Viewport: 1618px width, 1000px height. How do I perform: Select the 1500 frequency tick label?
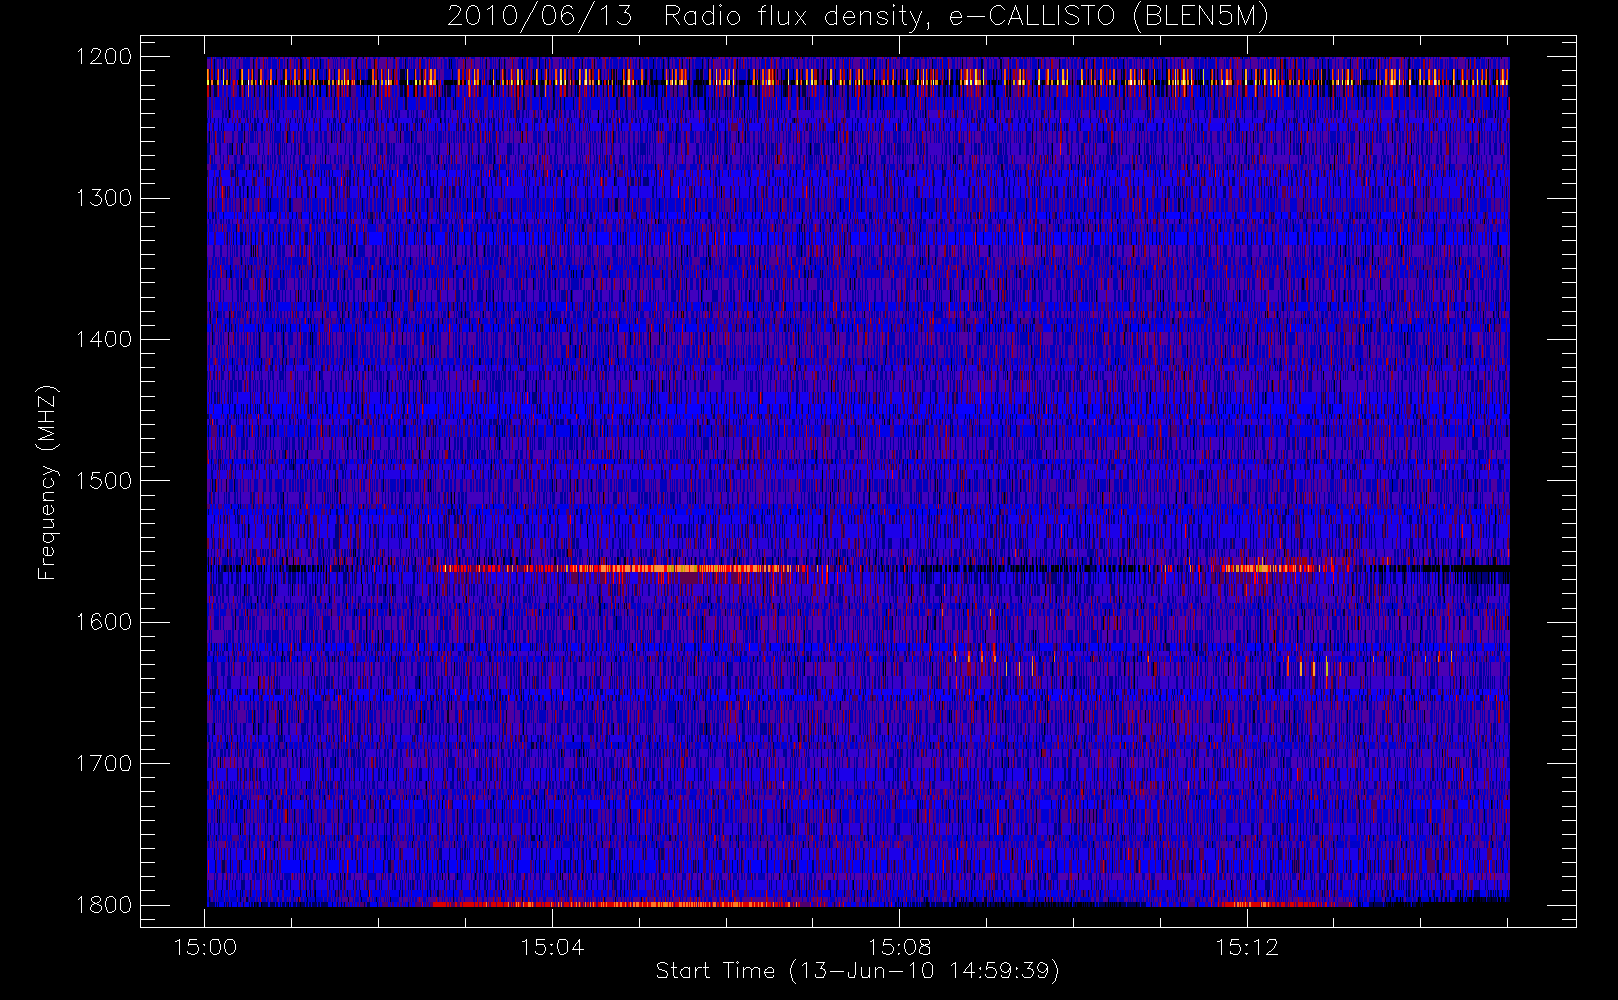pos(104,481)
